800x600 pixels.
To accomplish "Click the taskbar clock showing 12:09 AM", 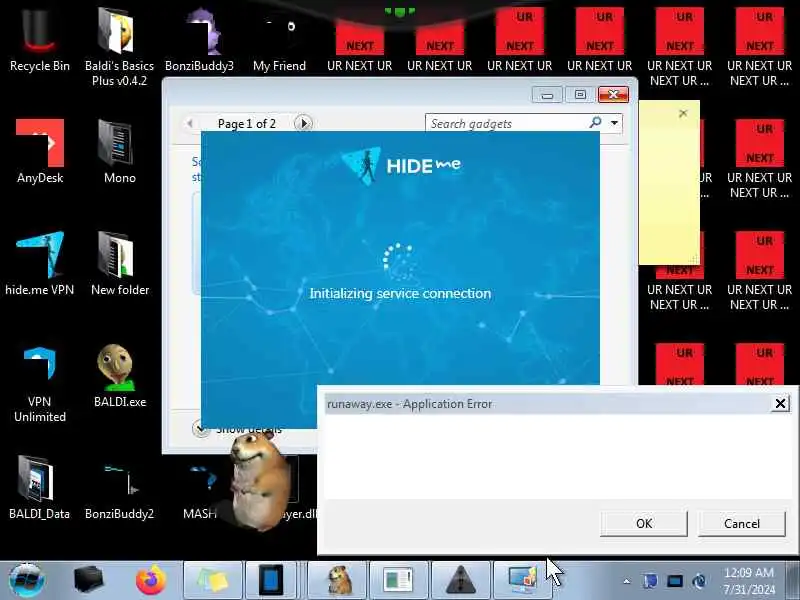I will pyautogui.click(x=749, y=581).
